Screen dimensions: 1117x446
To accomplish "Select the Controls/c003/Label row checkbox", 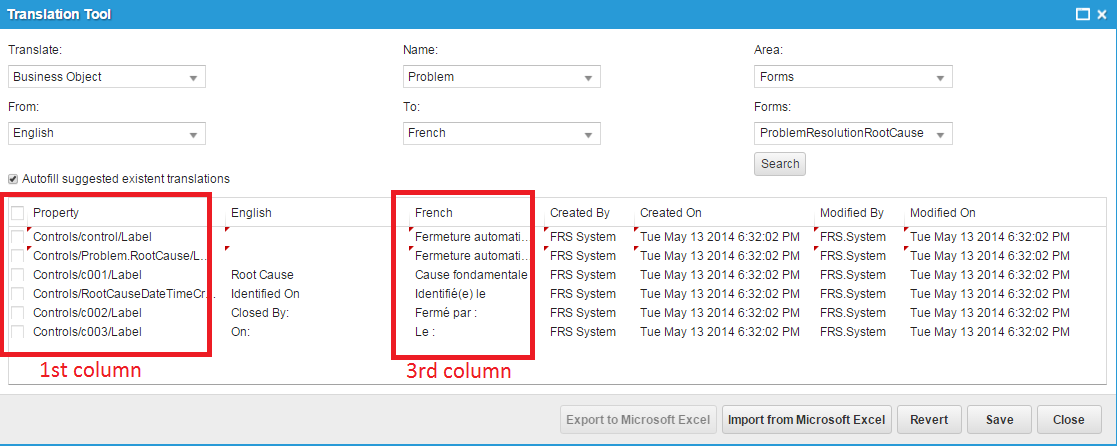I will 18,332.
